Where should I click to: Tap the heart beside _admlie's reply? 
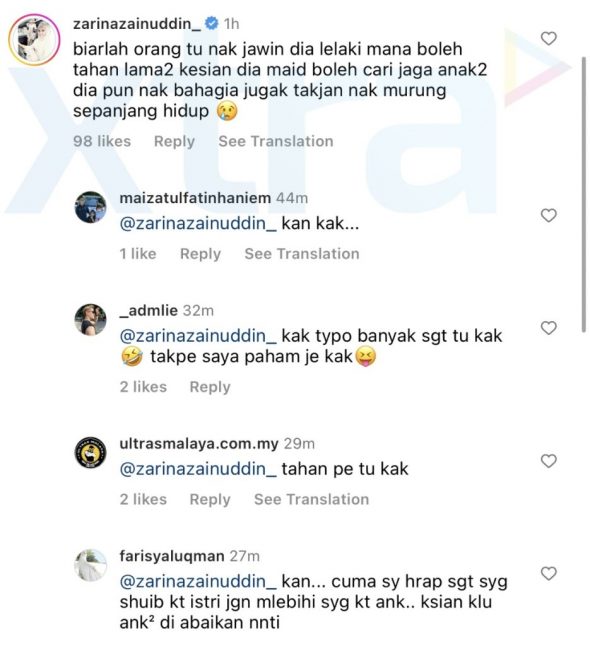click(x=548, y=328)
